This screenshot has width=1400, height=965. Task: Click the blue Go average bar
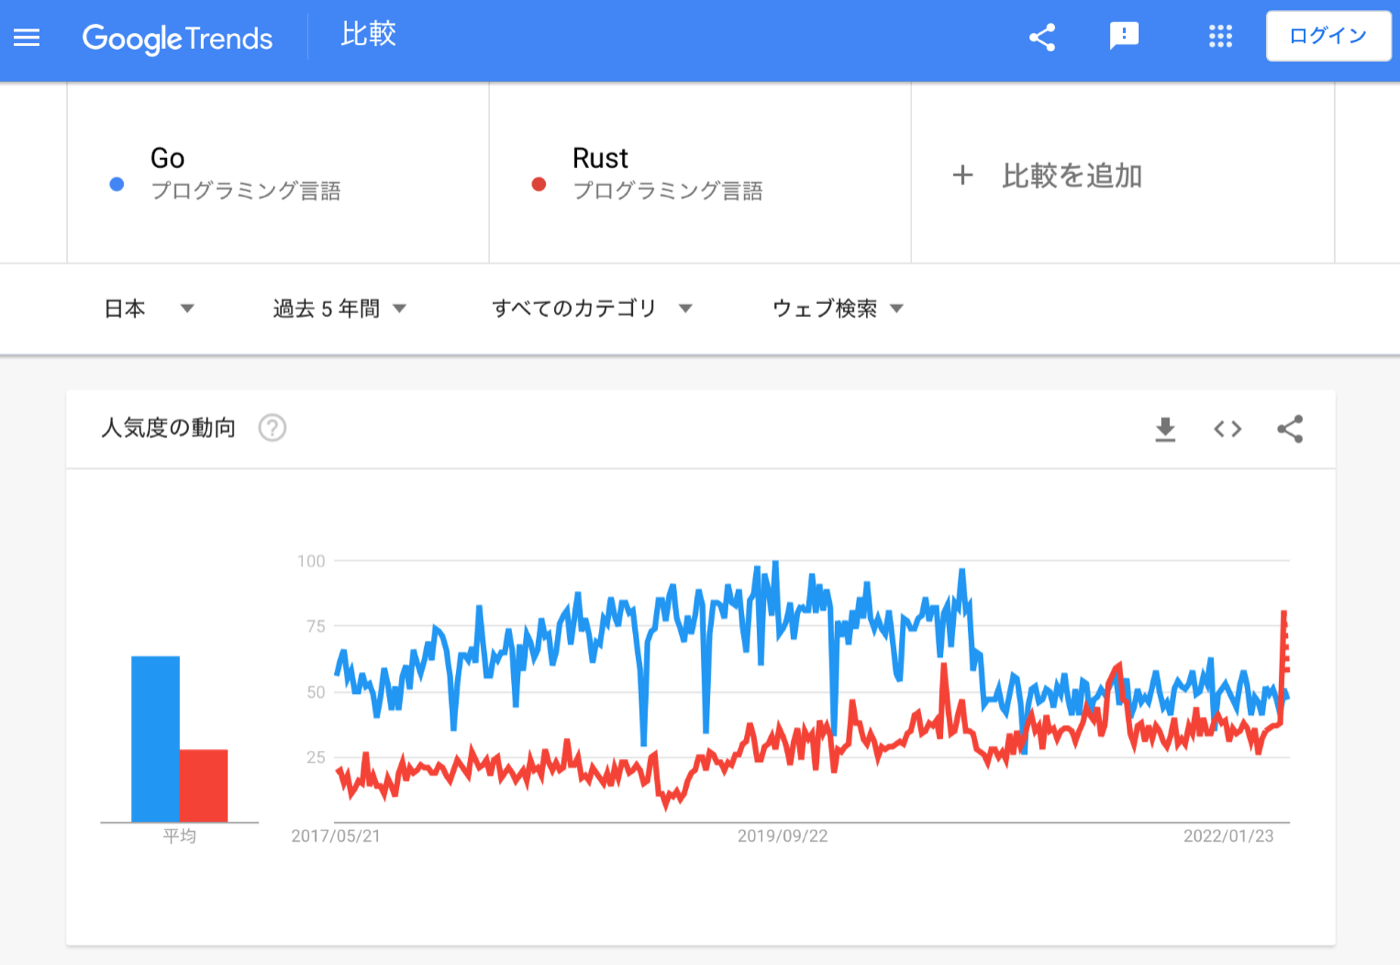[156, 739]
